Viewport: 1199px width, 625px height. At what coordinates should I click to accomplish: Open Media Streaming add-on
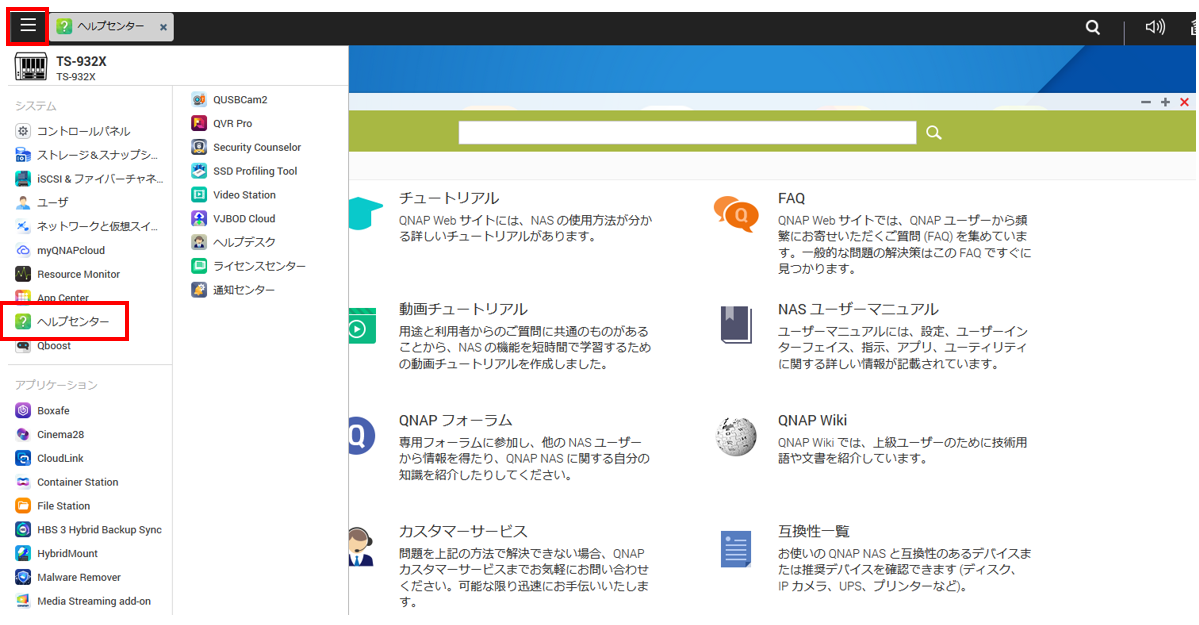pos(83,601)
